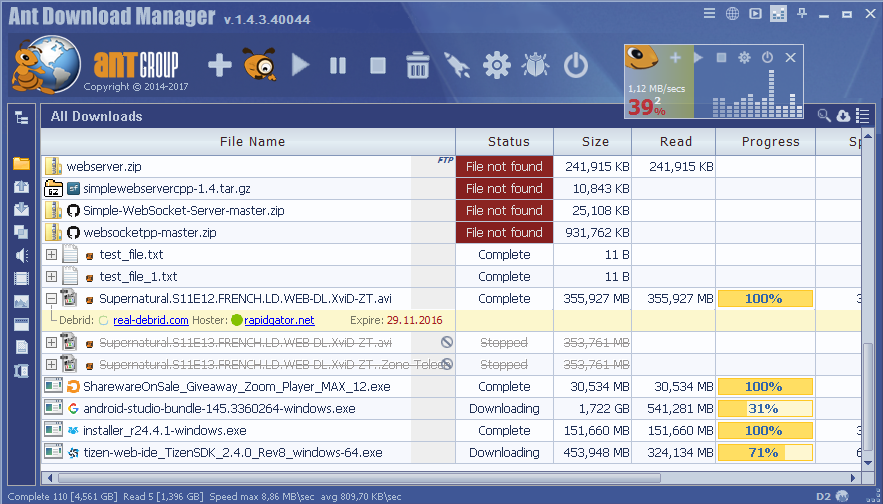The width and height of the screenshot is (883, 504).
Task: Select the documents sidebar category
Action: (21, 347)
